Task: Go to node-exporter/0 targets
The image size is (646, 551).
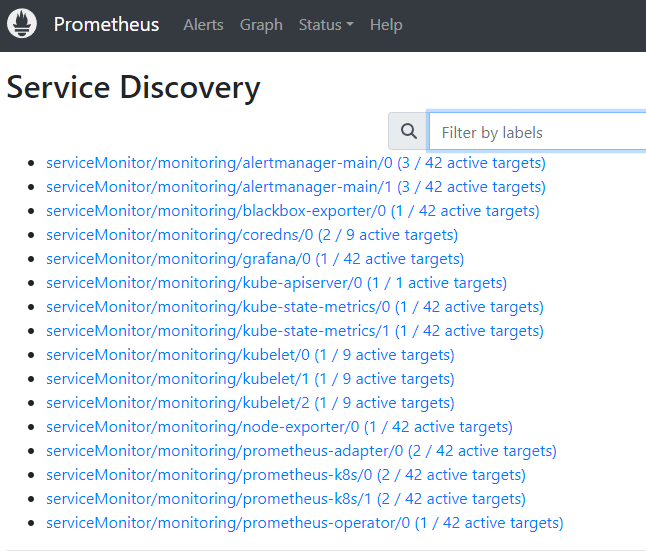Action: 279,427
